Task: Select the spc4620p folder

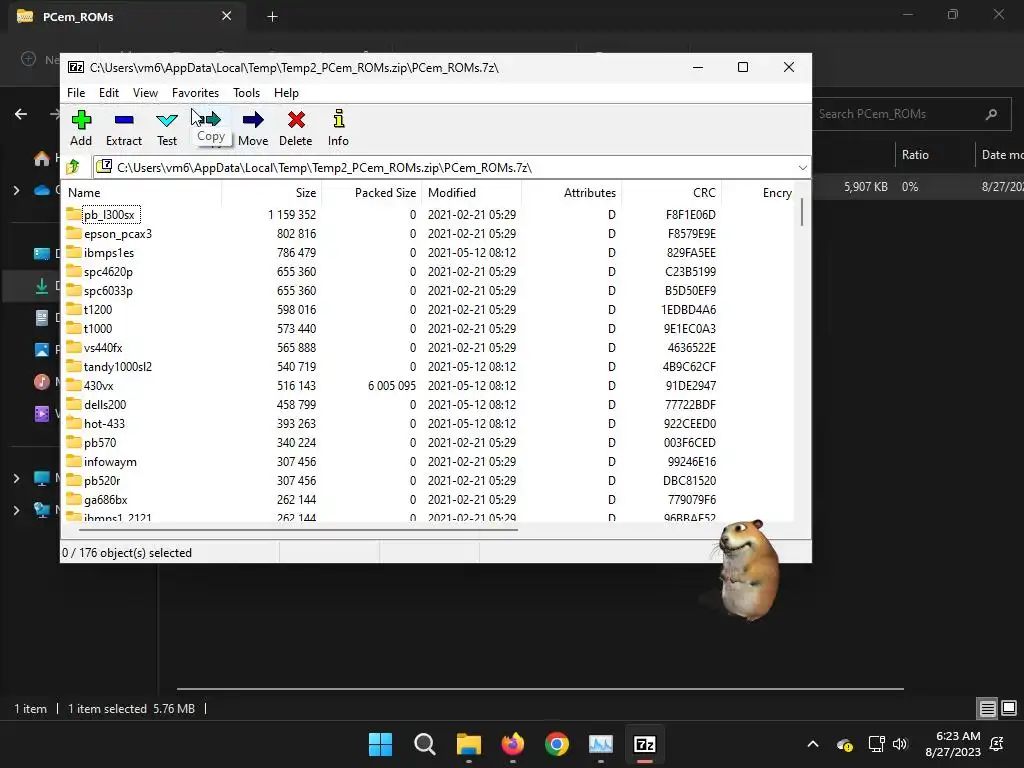Action: point(108,271)
